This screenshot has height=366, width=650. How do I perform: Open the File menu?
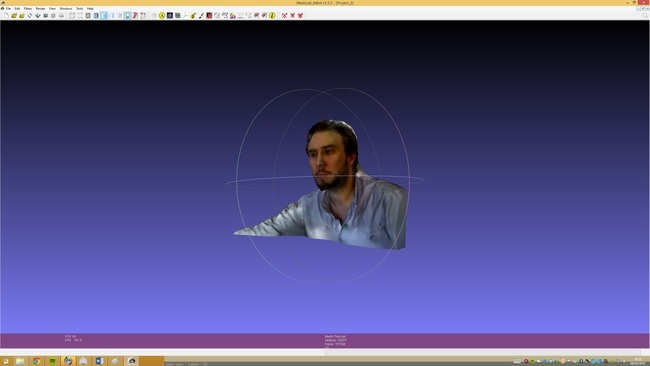click(x=8, y=8)
